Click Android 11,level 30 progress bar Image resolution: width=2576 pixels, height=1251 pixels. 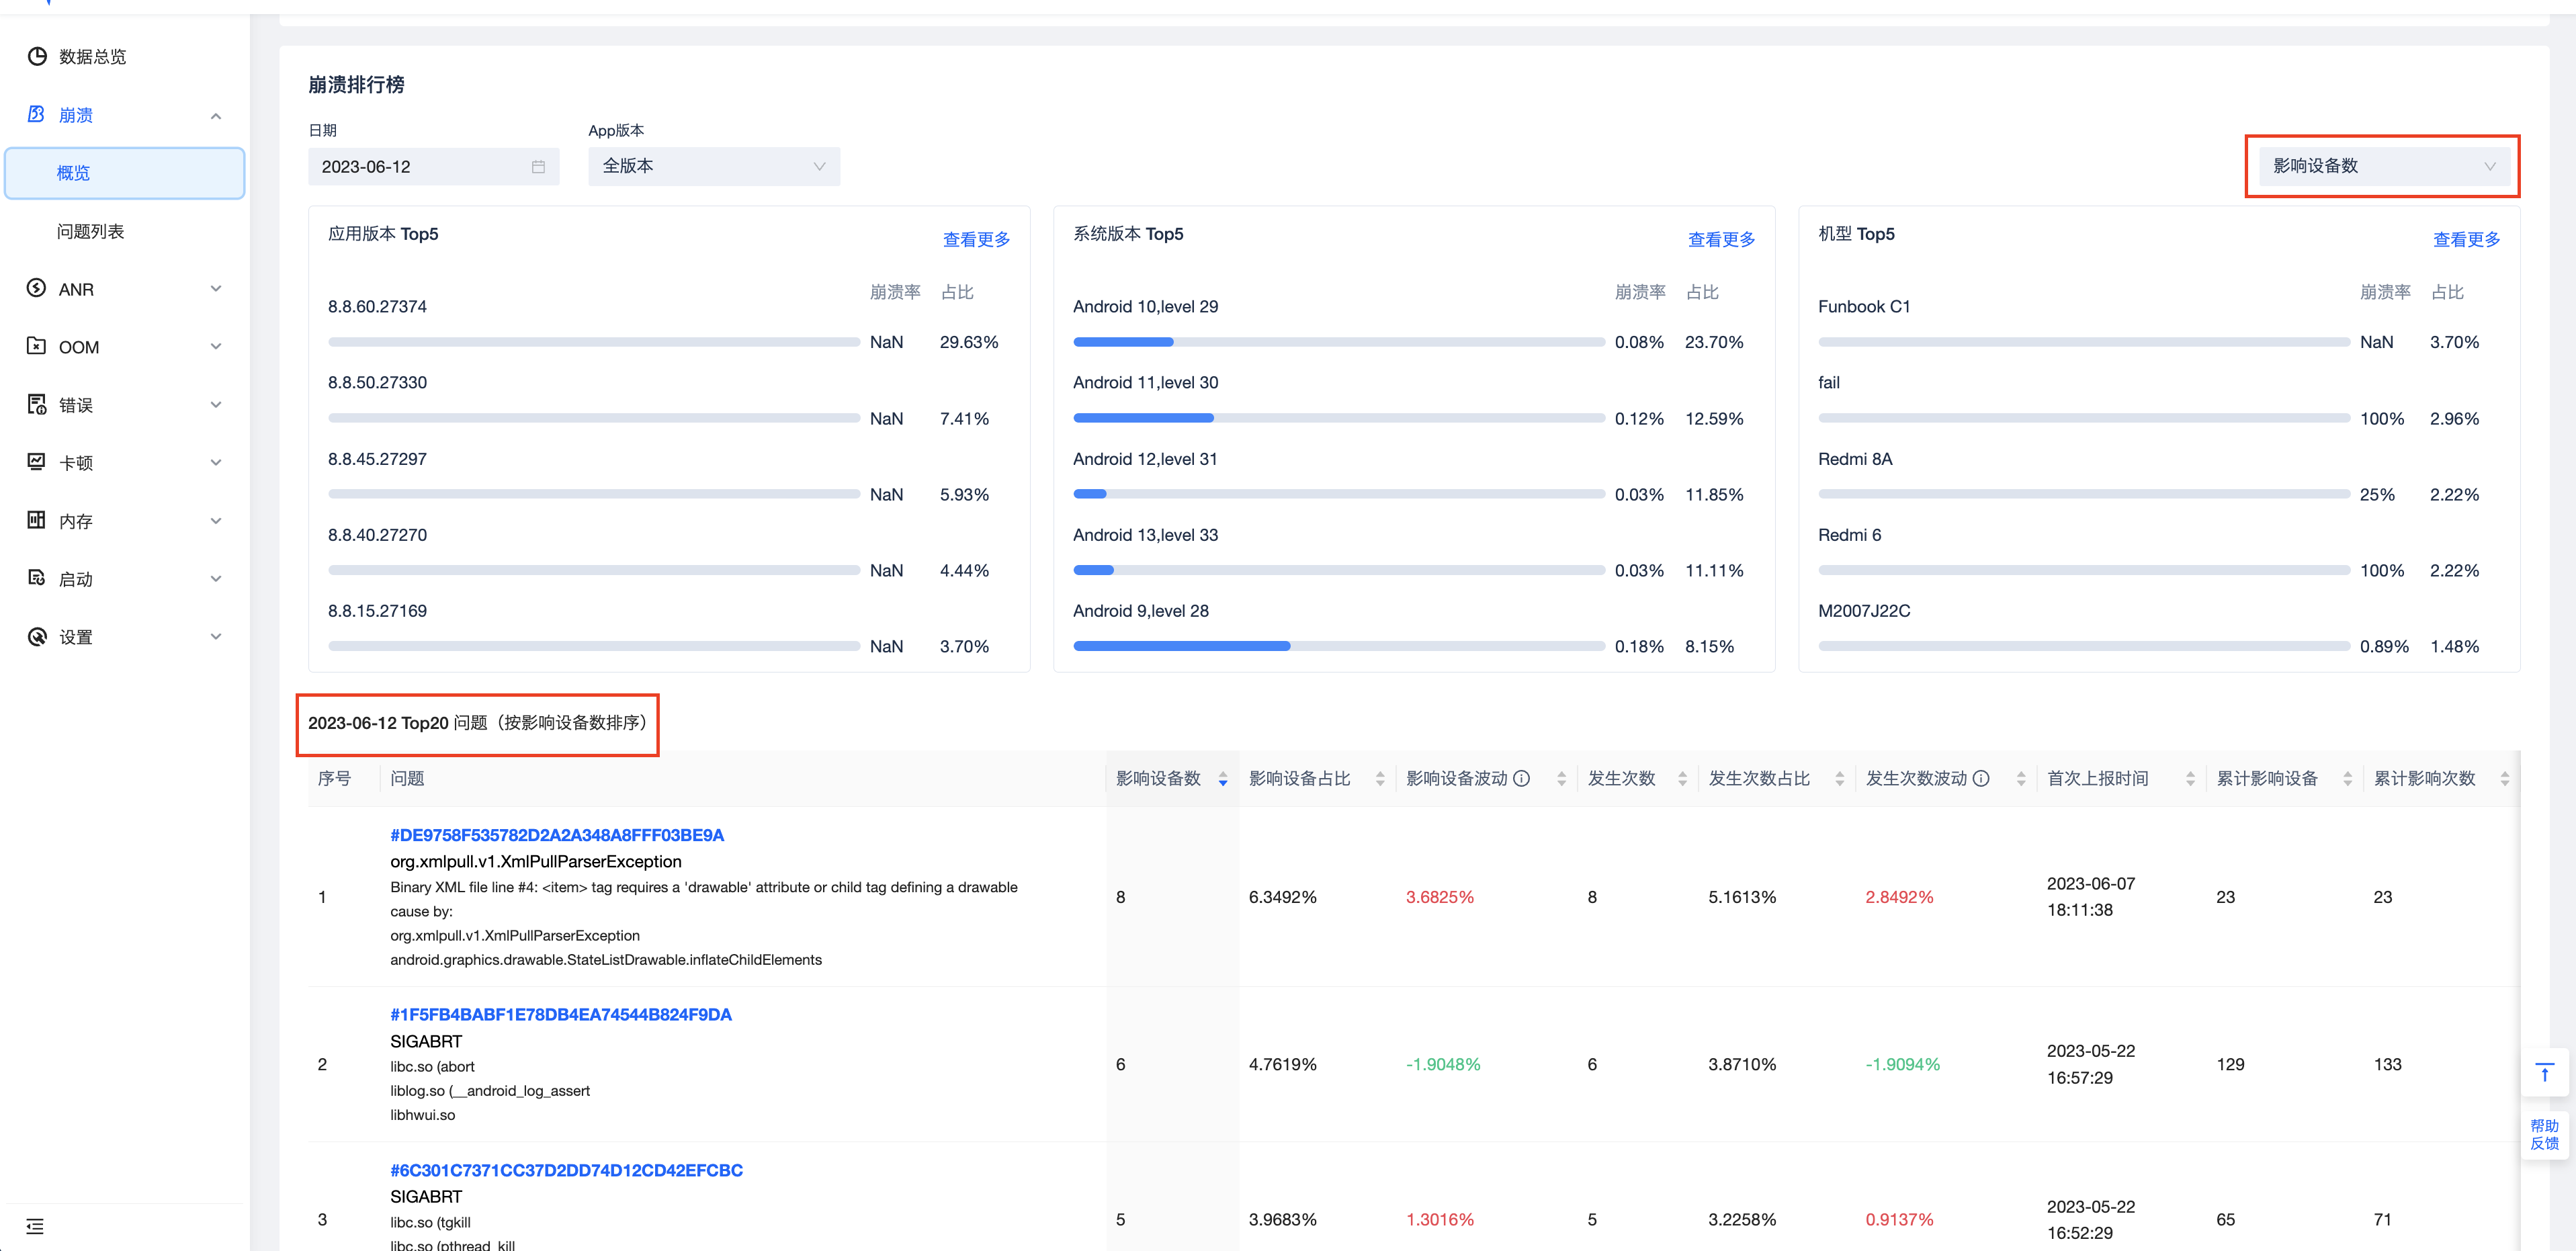point(1338,418)
